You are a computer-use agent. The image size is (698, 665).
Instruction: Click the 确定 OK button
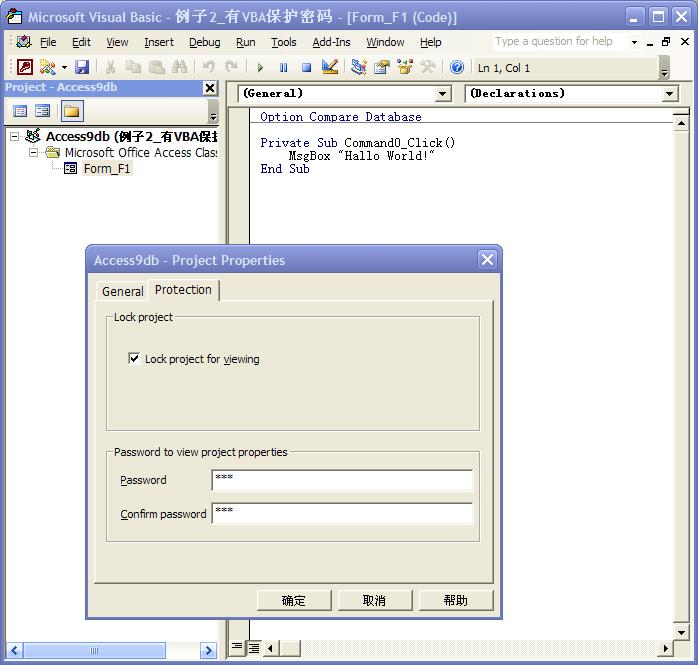[294, 600]
